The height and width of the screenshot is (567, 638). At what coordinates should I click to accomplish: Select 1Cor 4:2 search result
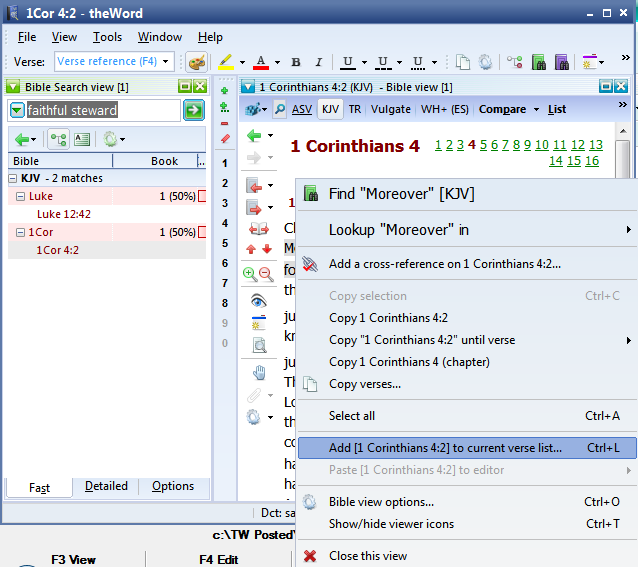click(58, 250)
